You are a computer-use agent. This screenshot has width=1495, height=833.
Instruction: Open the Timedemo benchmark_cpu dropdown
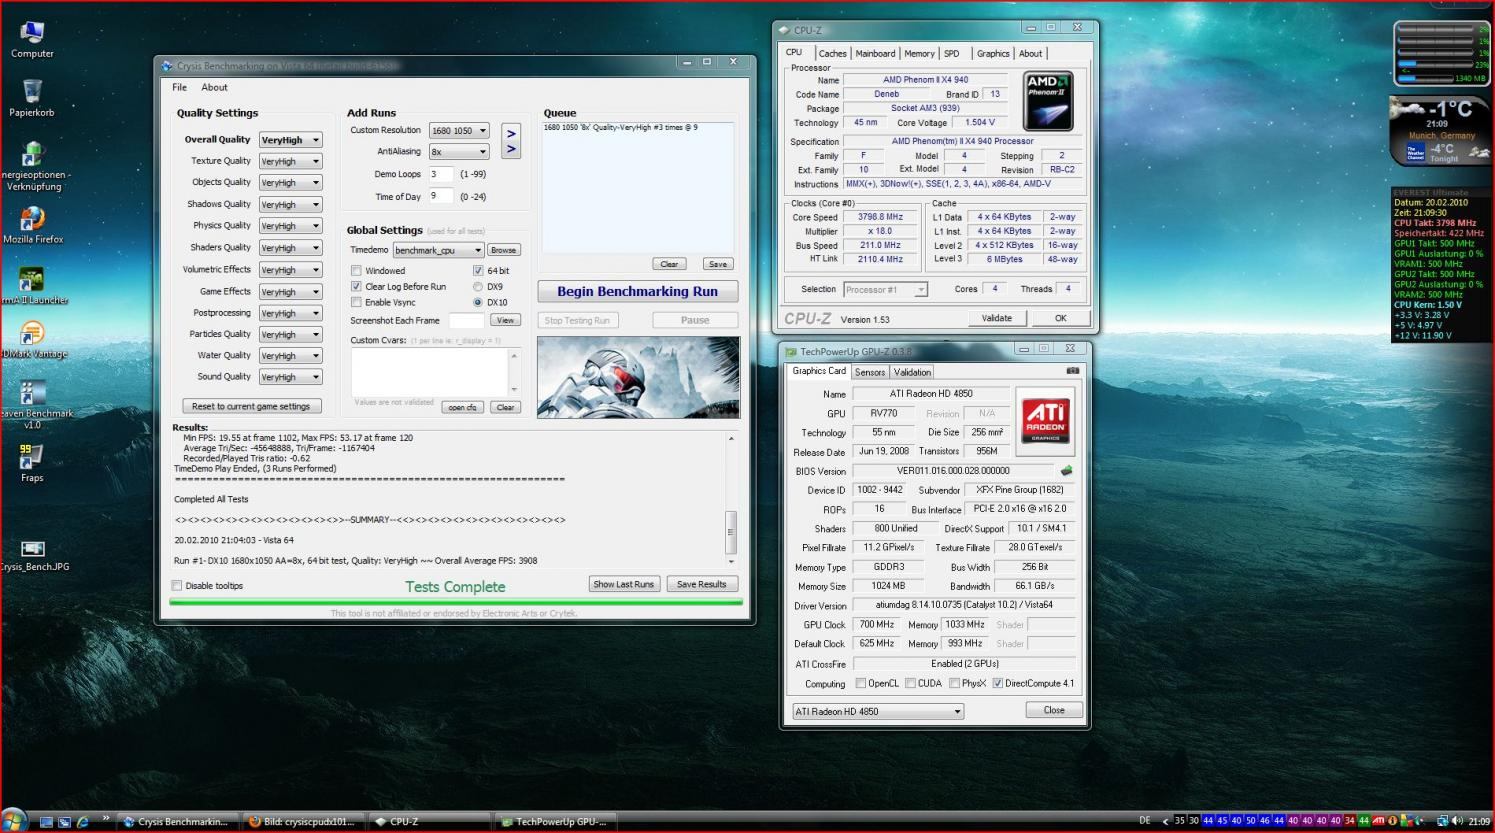click(x=438, y=250)
